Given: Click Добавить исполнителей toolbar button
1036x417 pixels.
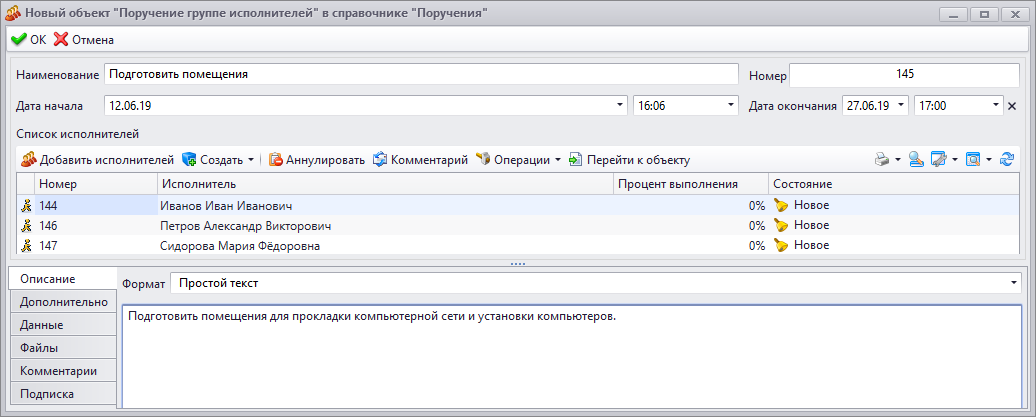Looking at the screenshot, I should (97, 159).
